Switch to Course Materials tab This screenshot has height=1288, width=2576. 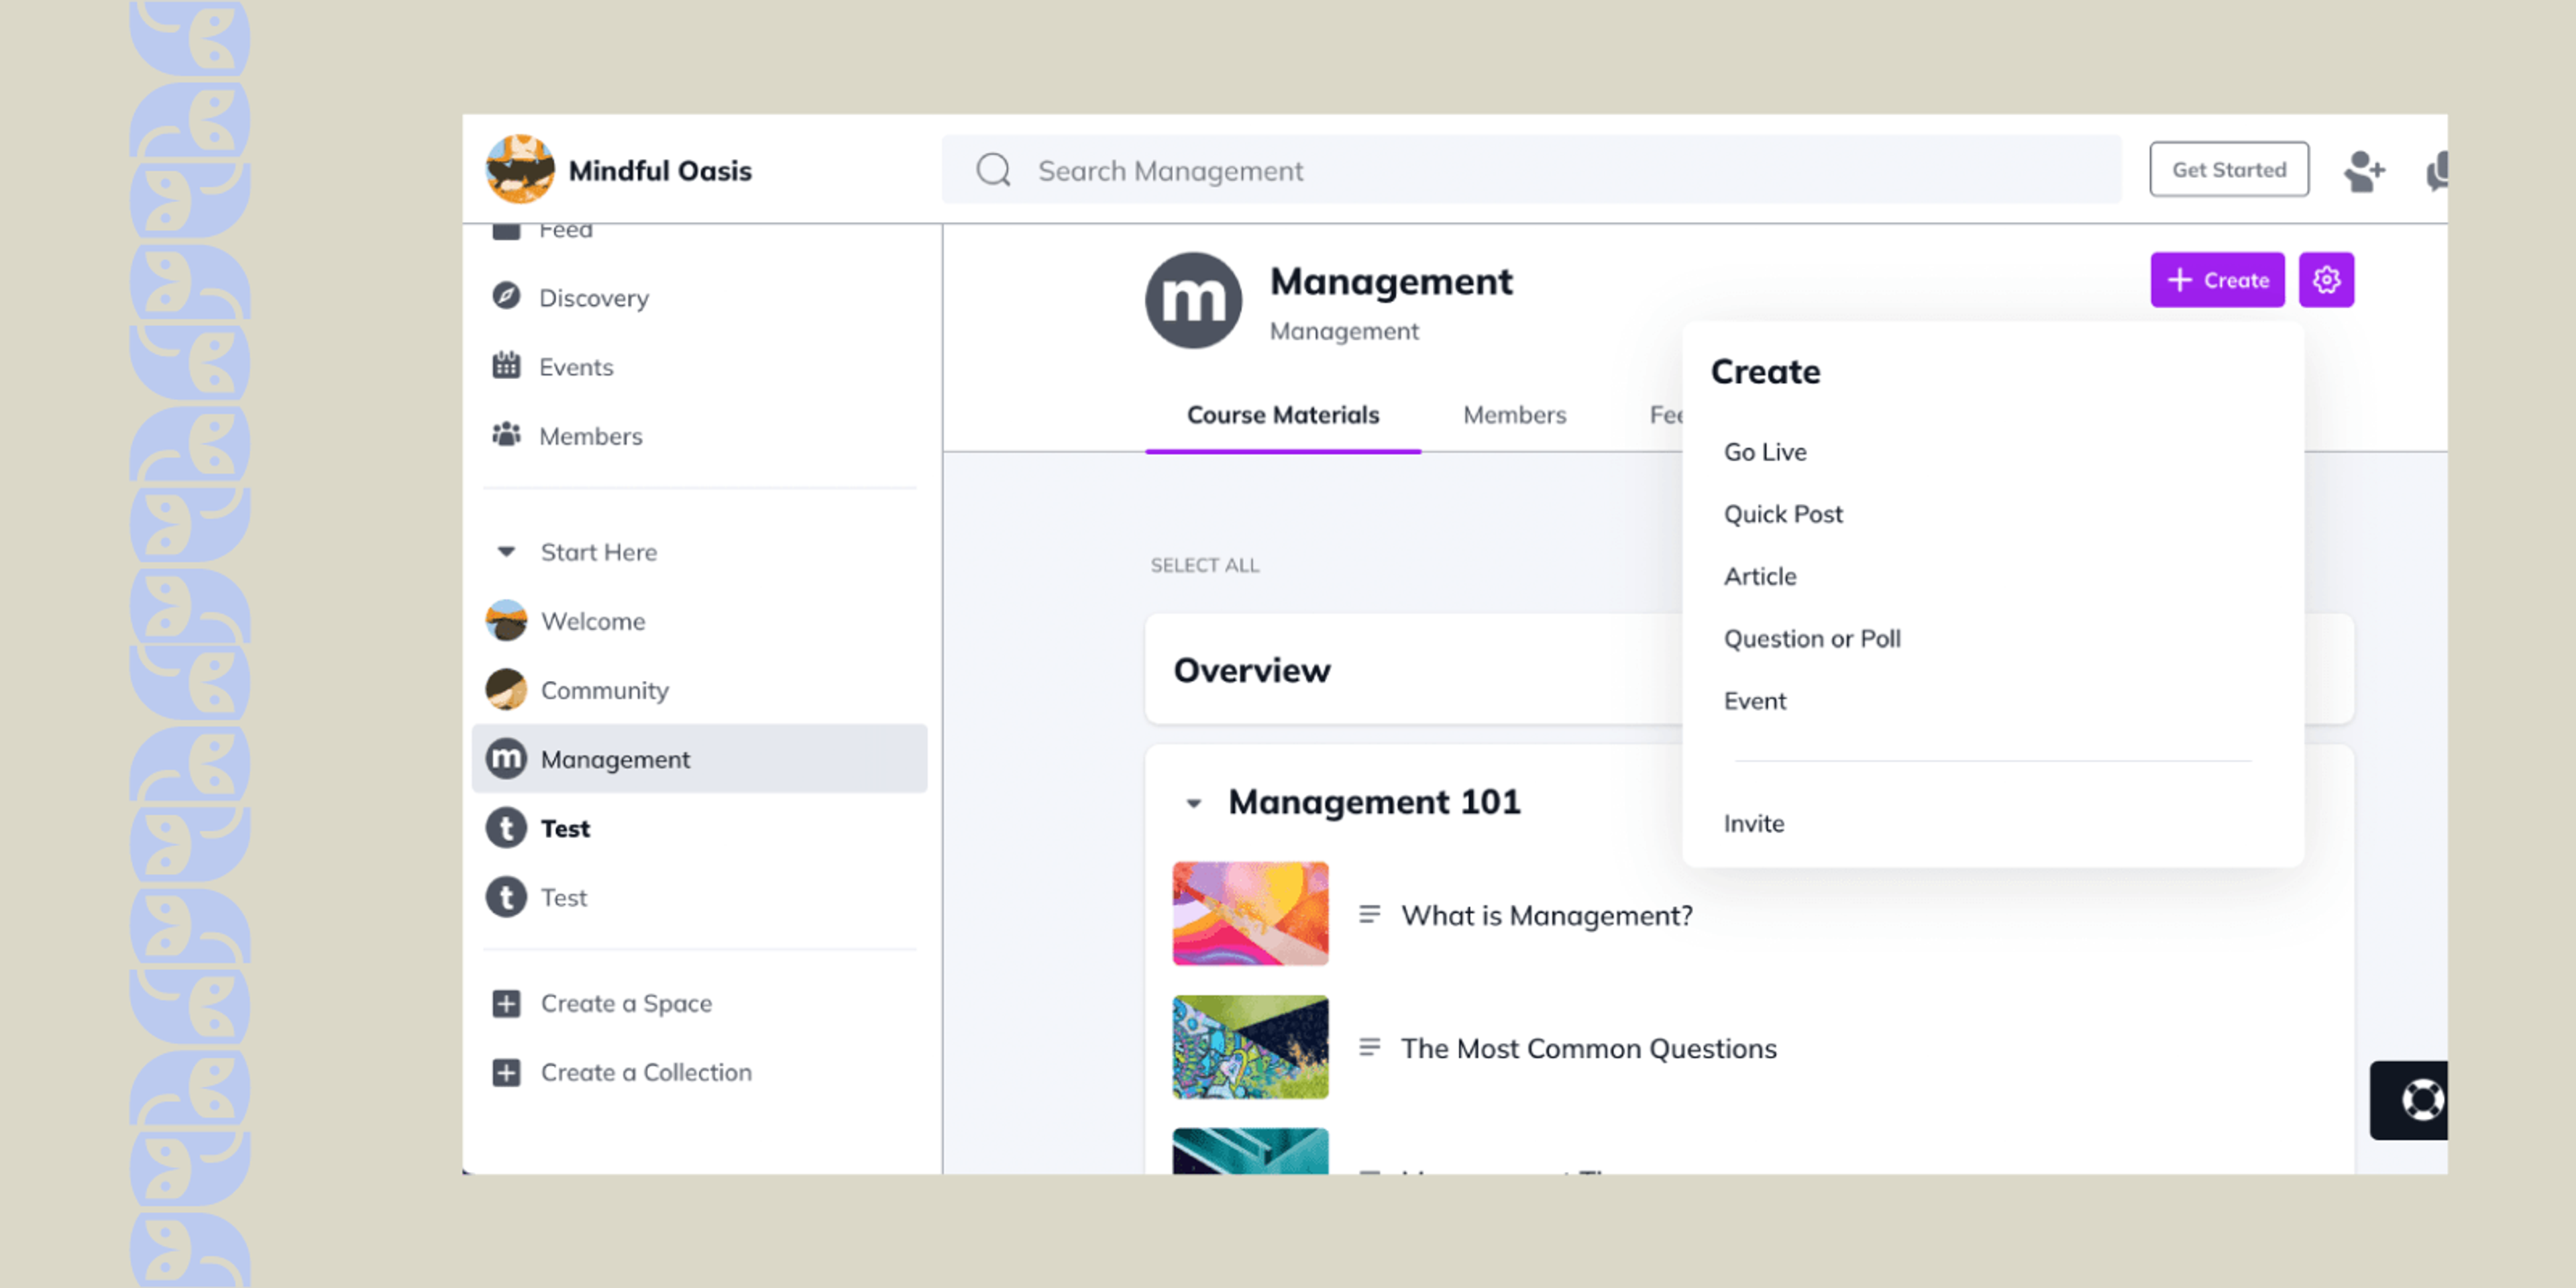(1283, 415)
